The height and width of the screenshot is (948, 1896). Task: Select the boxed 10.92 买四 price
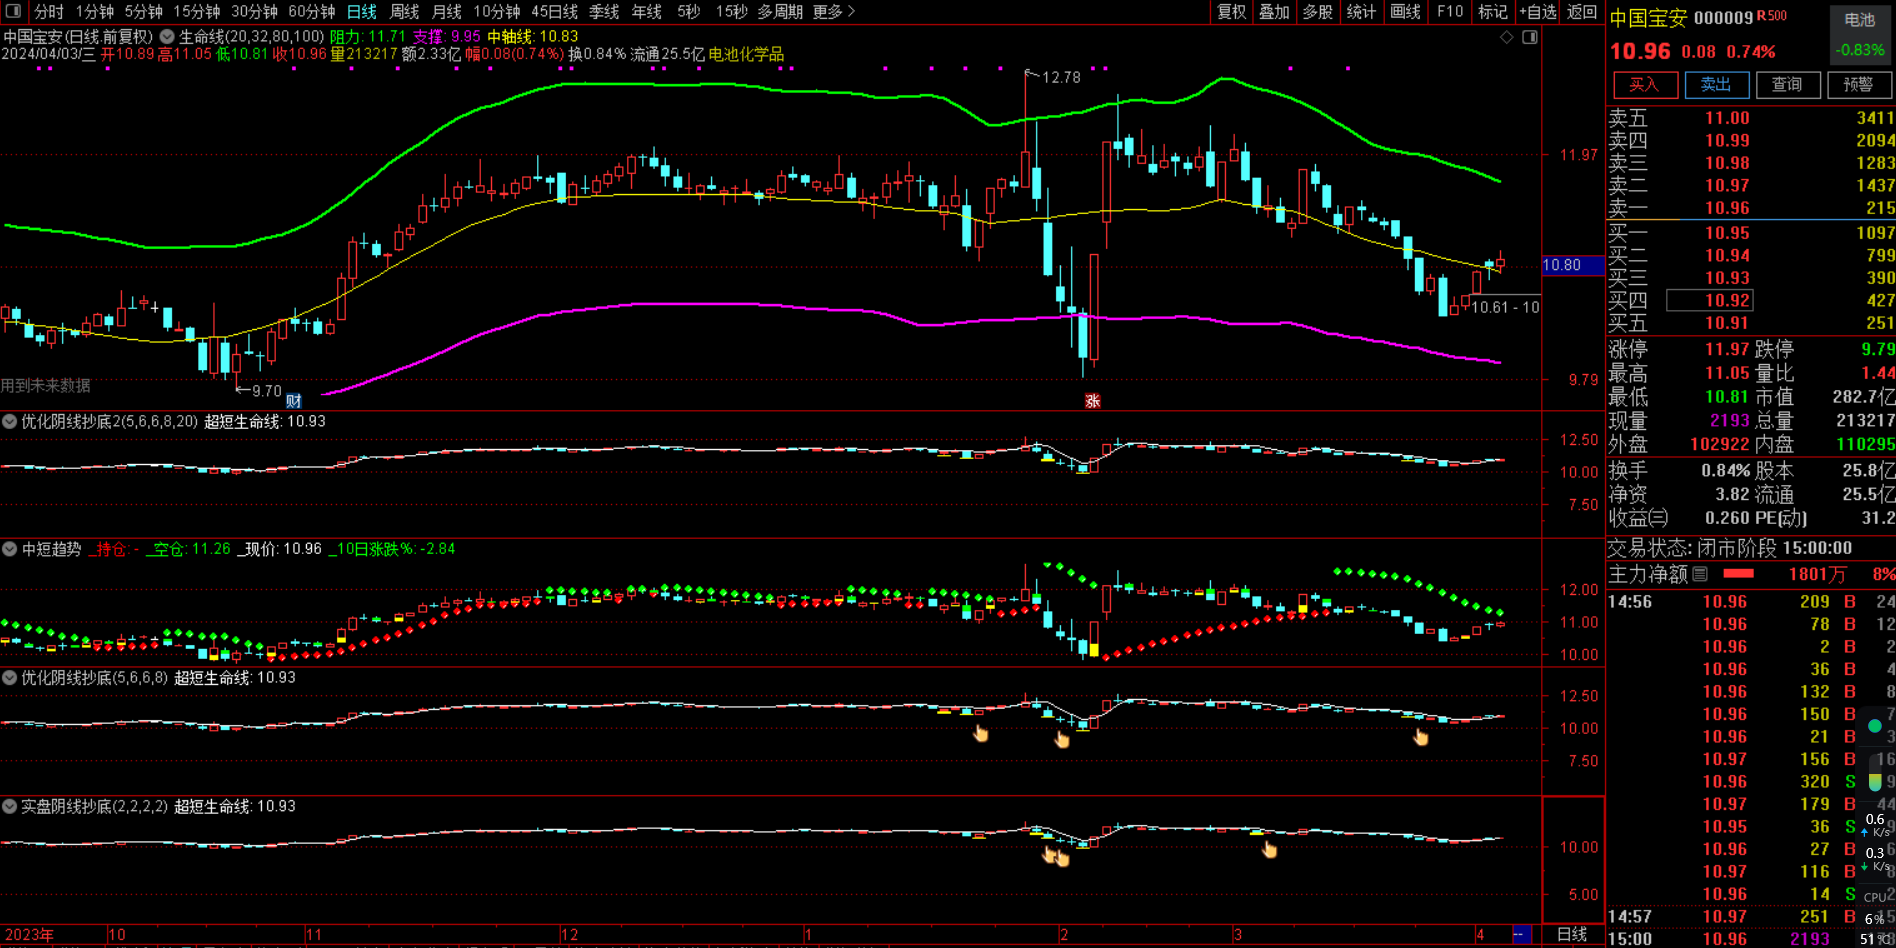point(1709,300)
